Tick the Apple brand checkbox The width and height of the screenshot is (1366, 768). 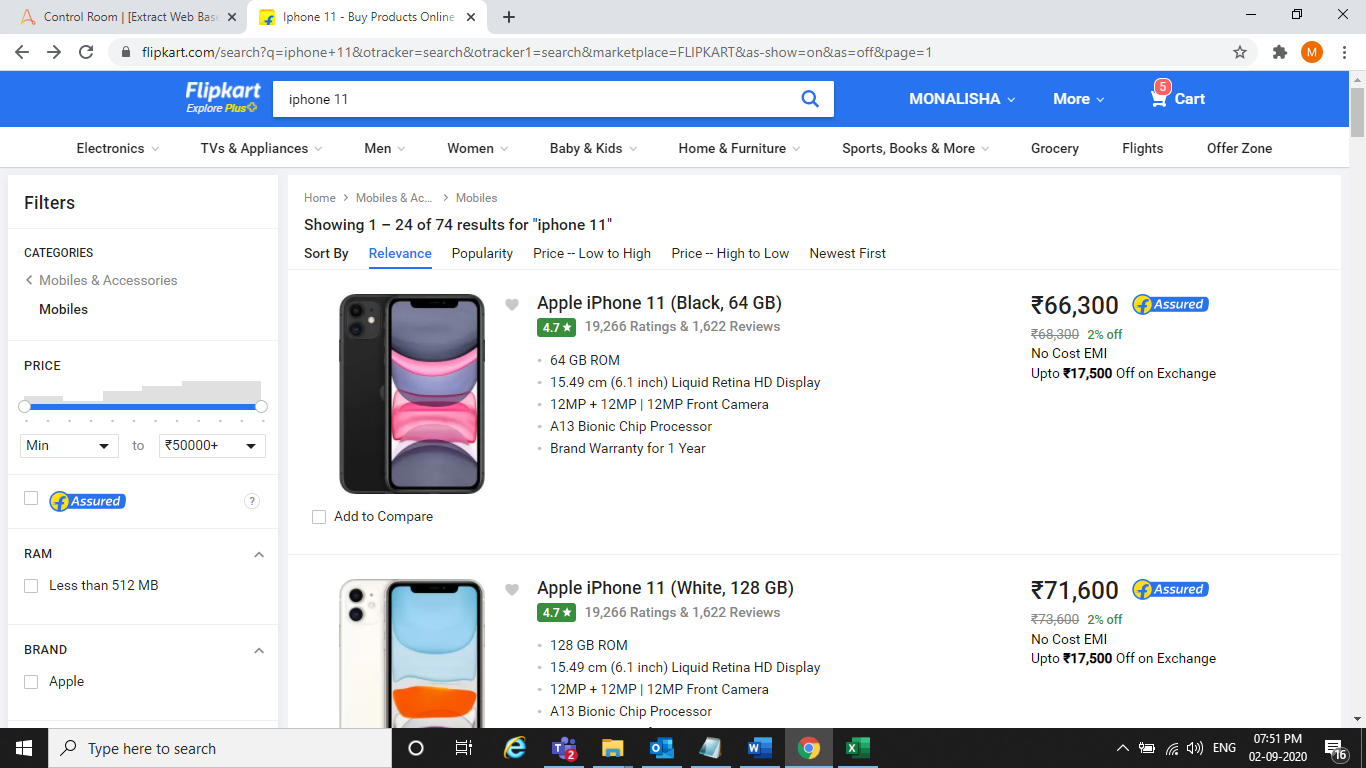(31, 682)
